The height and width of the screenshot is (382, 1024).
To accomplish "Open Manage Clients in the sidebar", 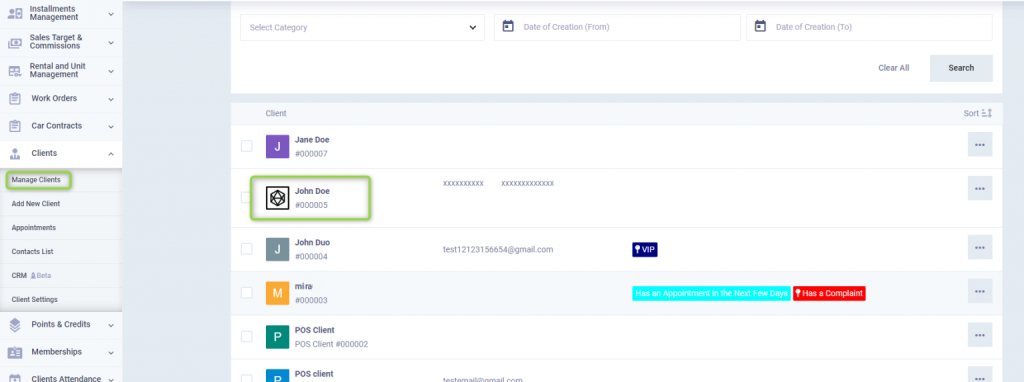I will [x=36, y=180].
